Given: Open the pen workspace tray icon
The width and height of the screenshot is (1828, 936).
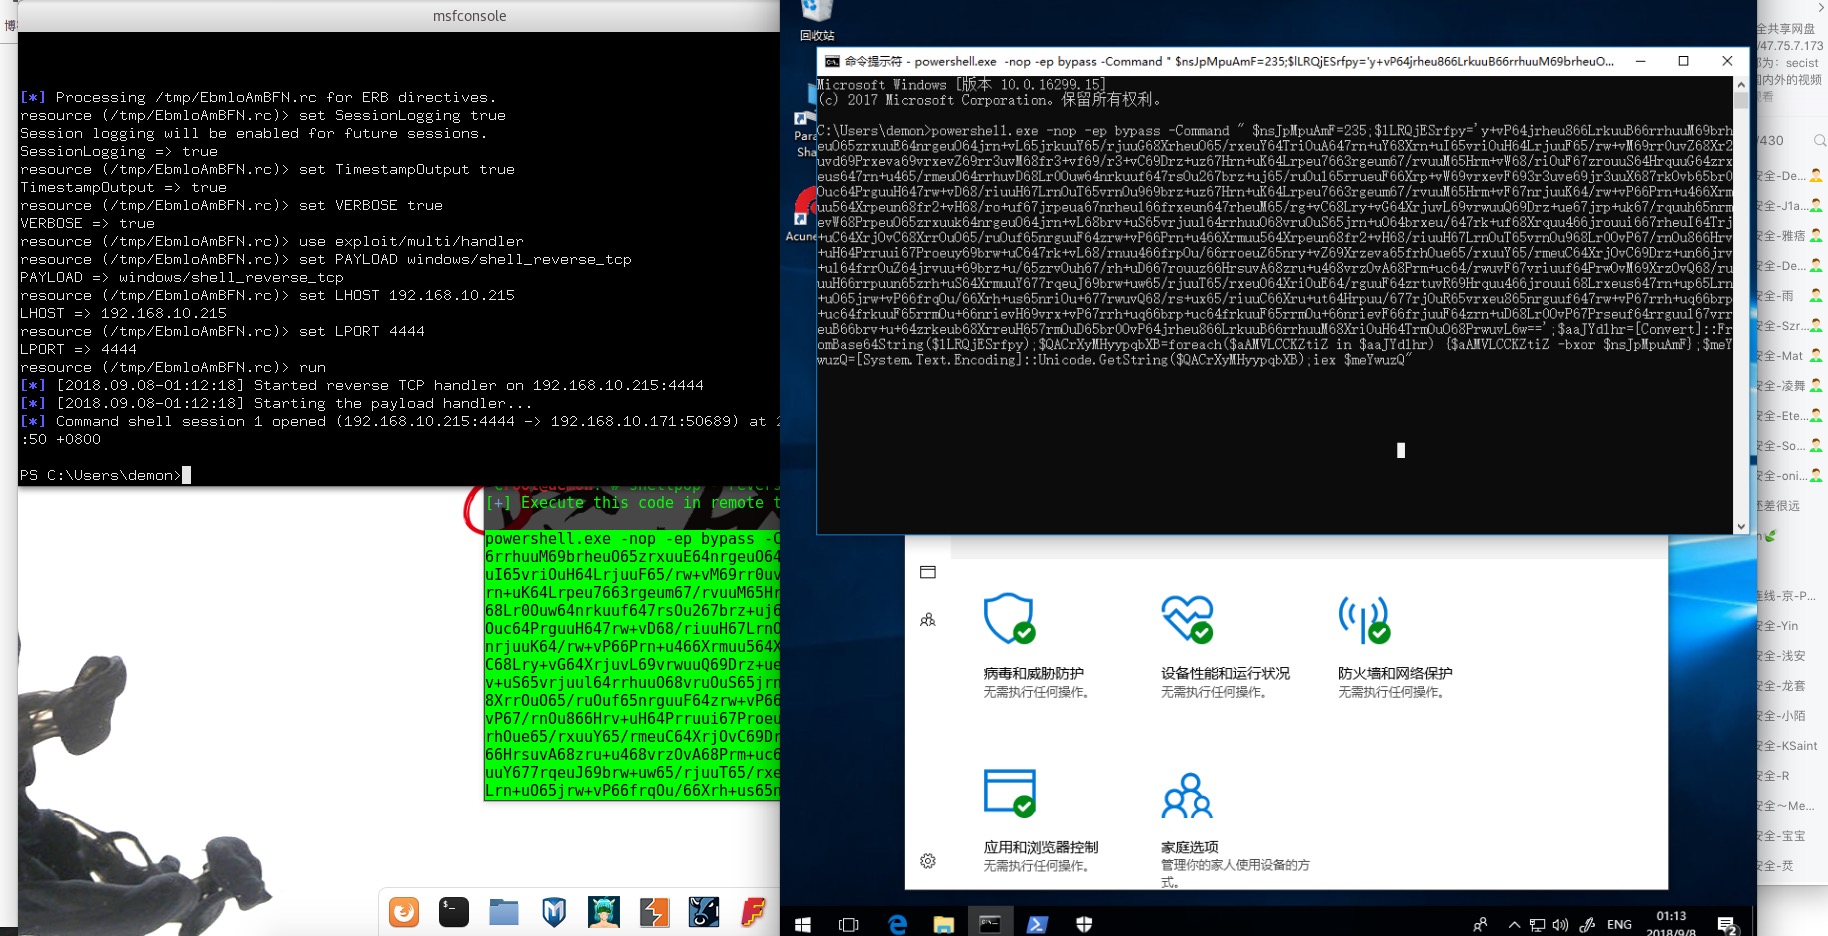Looking at the screenshot, I should coord(1587,924).
